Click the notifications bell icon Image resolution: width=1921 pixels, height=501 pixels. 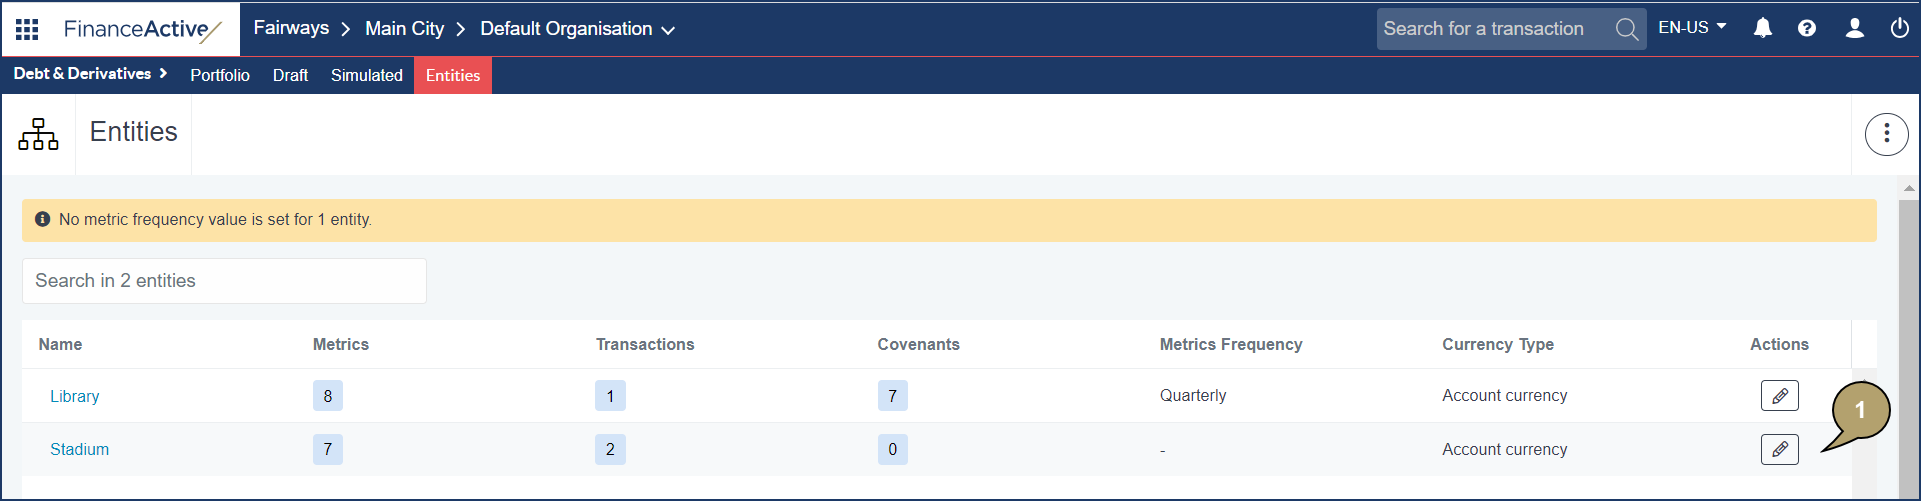(1762, 28)
